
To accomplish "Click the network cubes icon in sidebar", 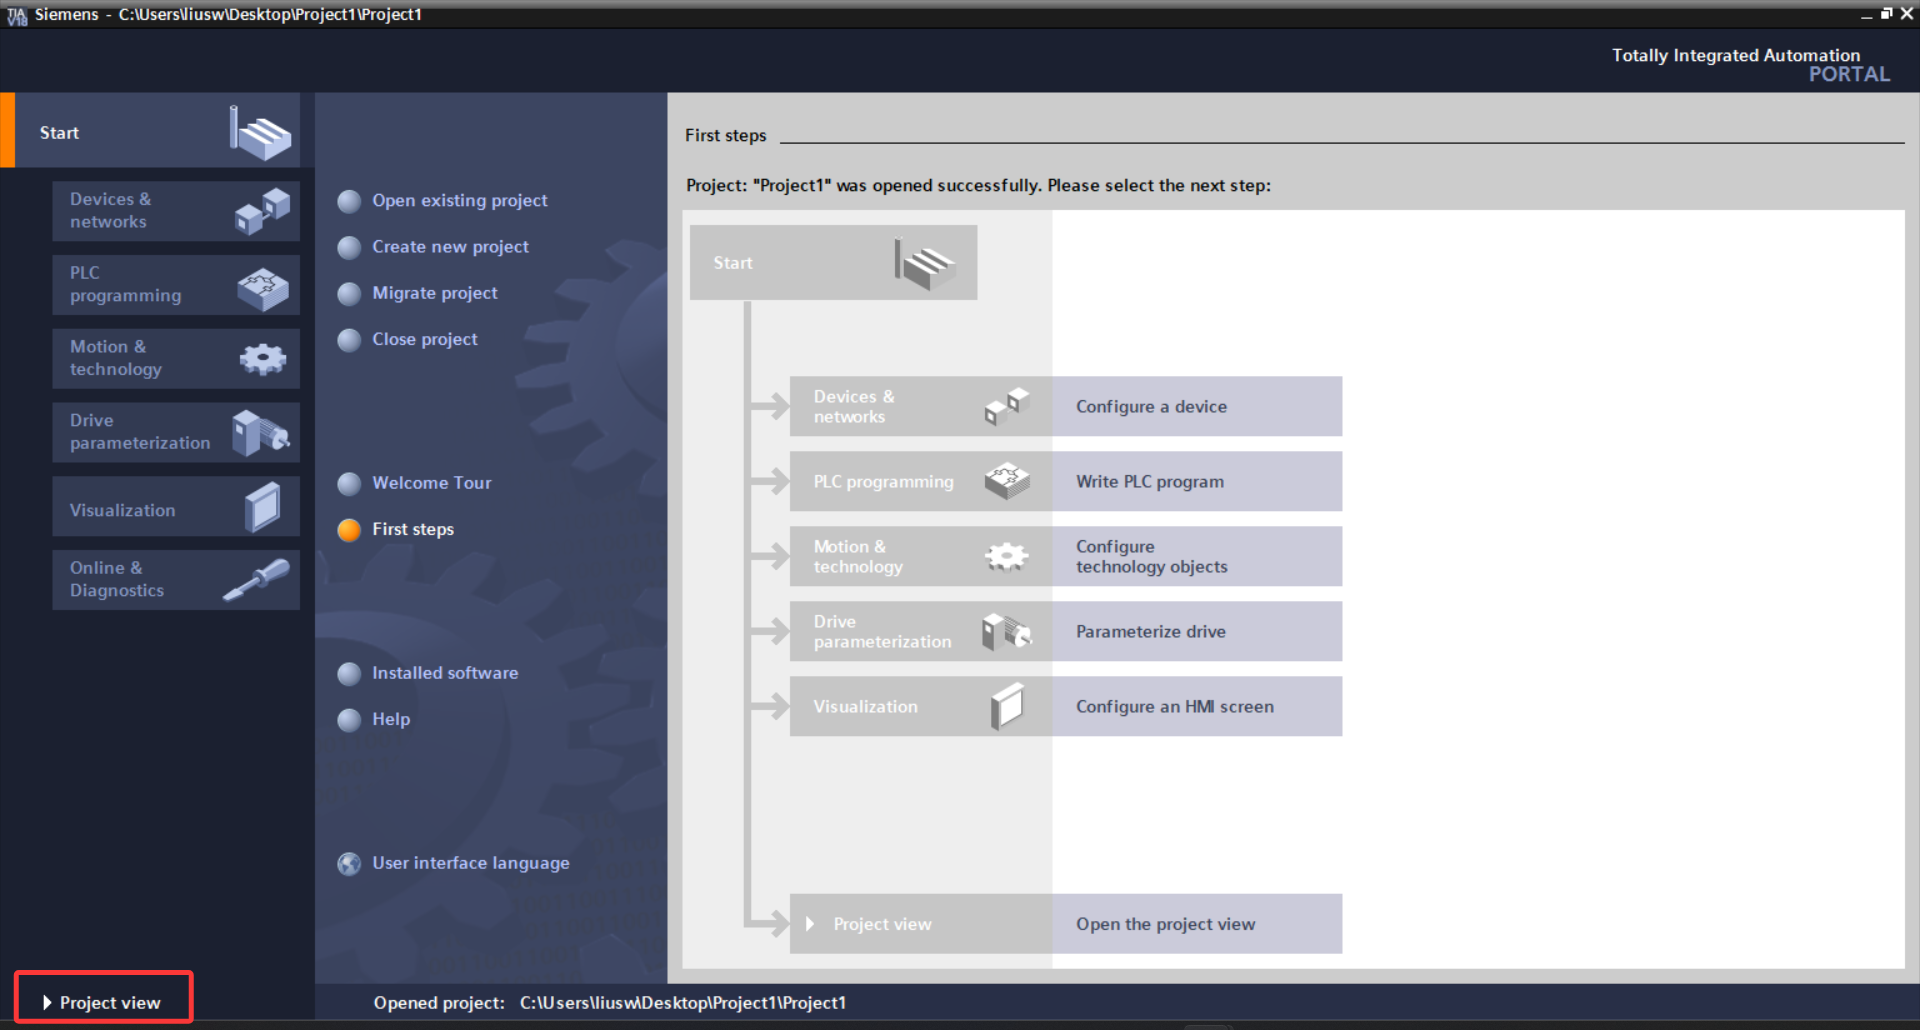I will 262,211.
